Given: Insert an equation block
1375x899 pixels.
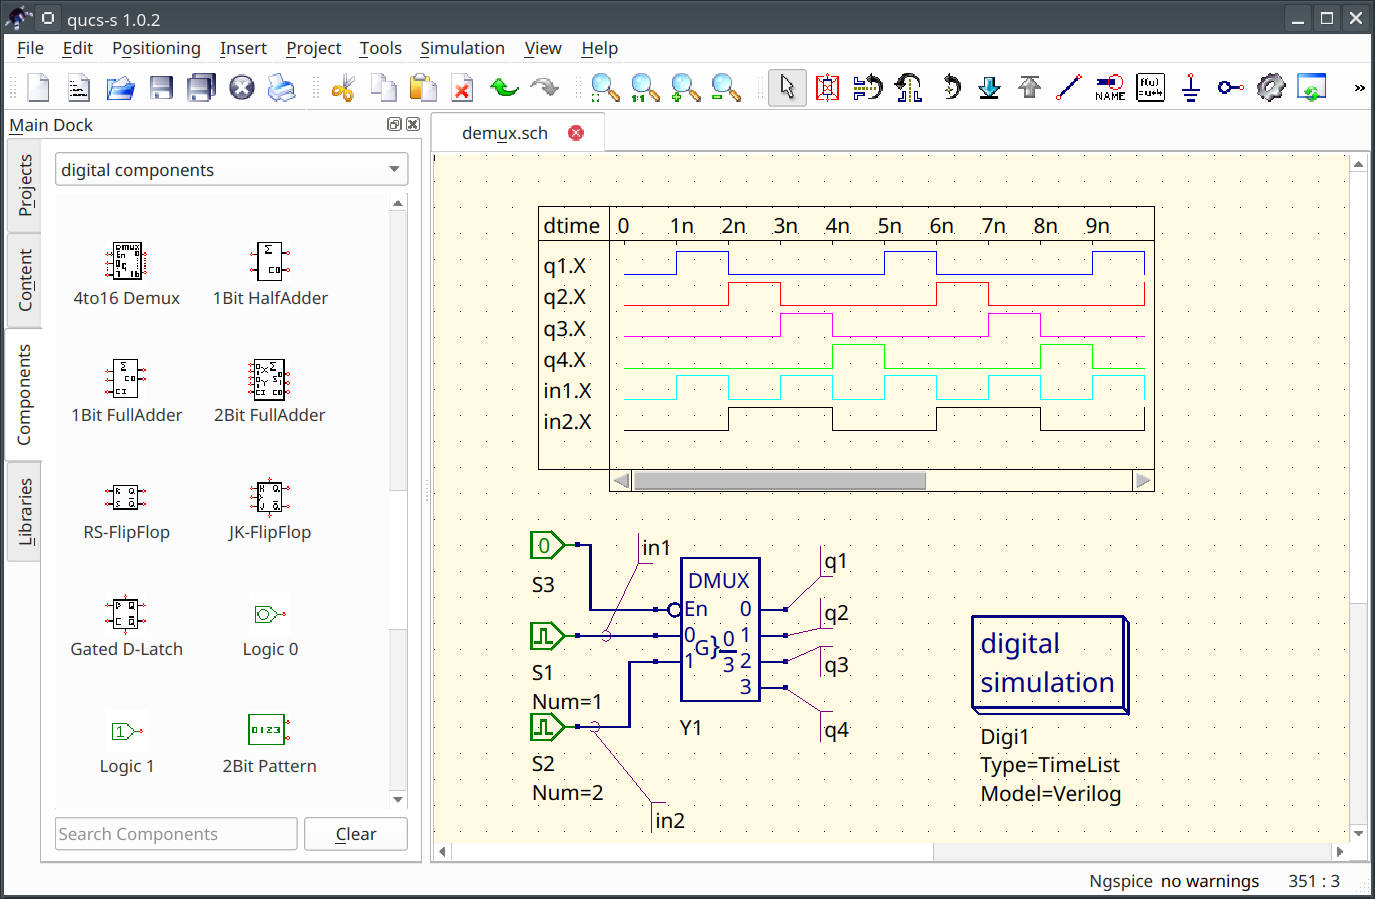Looking at the screenshot, I should click(x=1150, y=88).
